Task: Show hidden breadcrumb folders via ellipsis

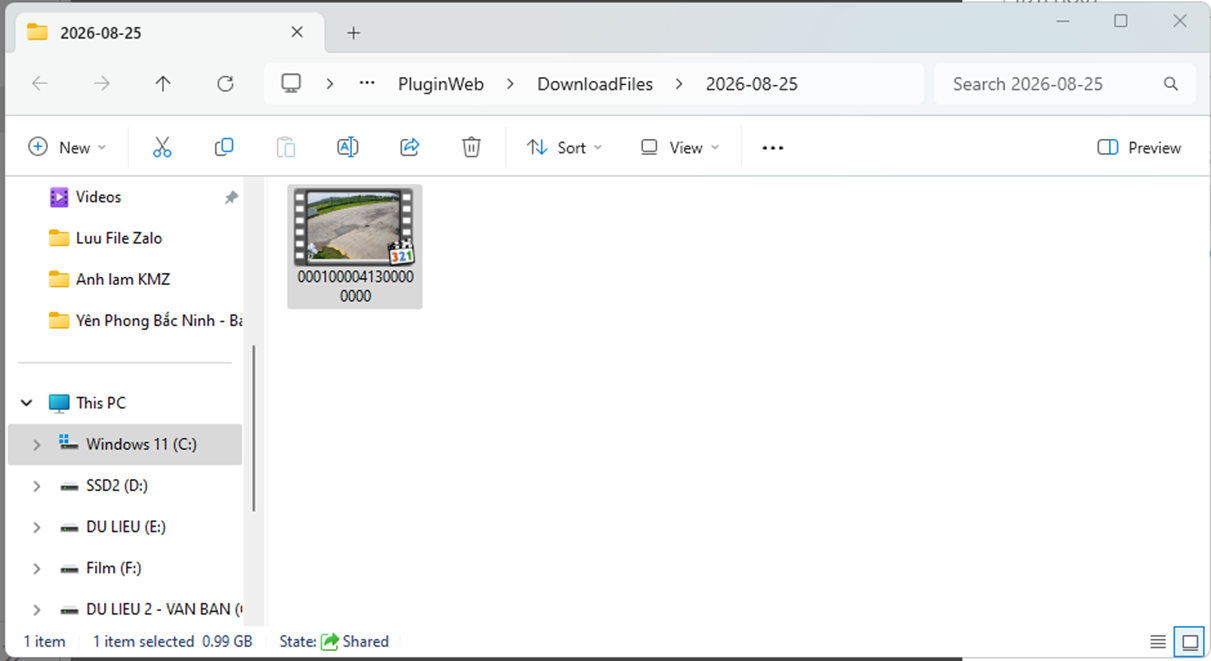Action: pos(367,84)
